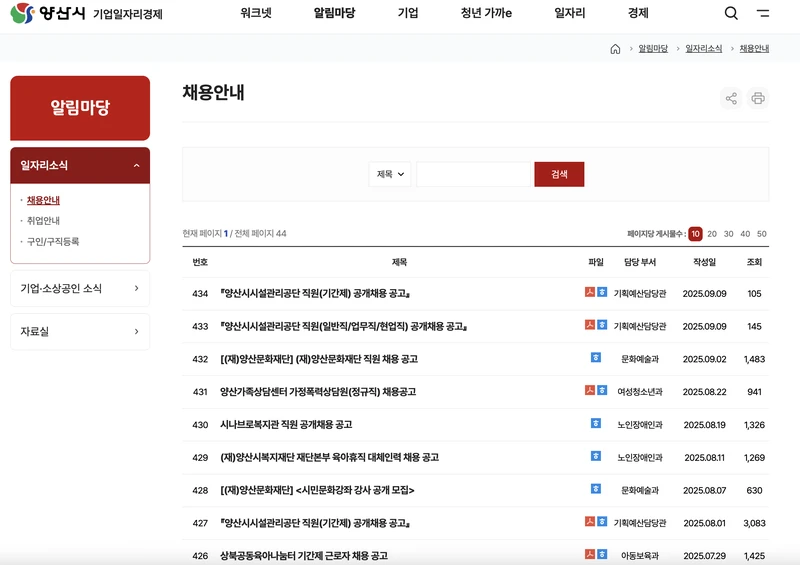Click the 기업일자리경제 site title text

128,14
